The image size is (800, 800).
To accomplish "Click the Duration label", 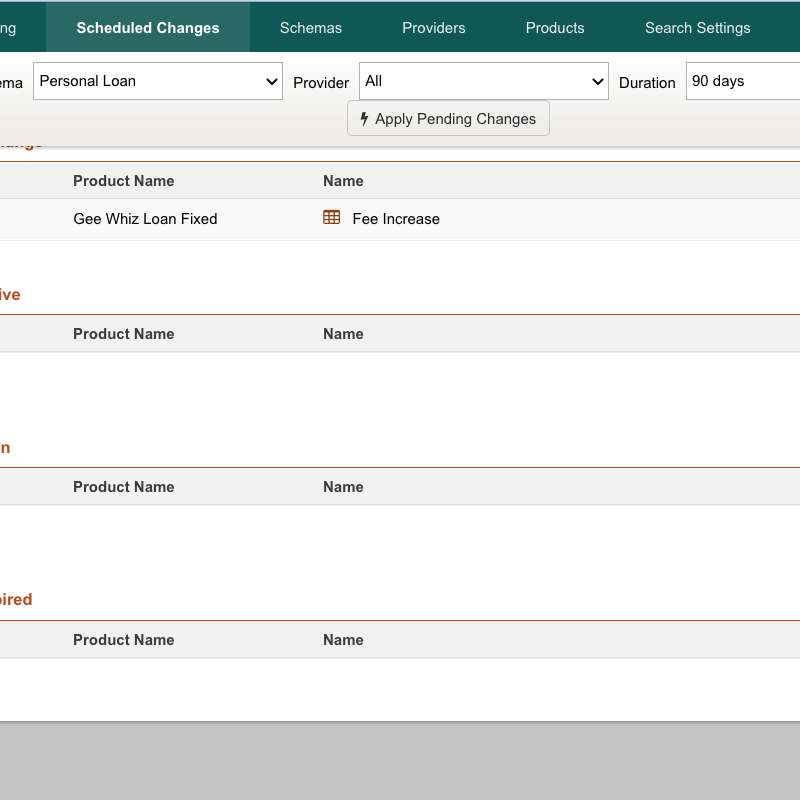I will tap(647, 83).
